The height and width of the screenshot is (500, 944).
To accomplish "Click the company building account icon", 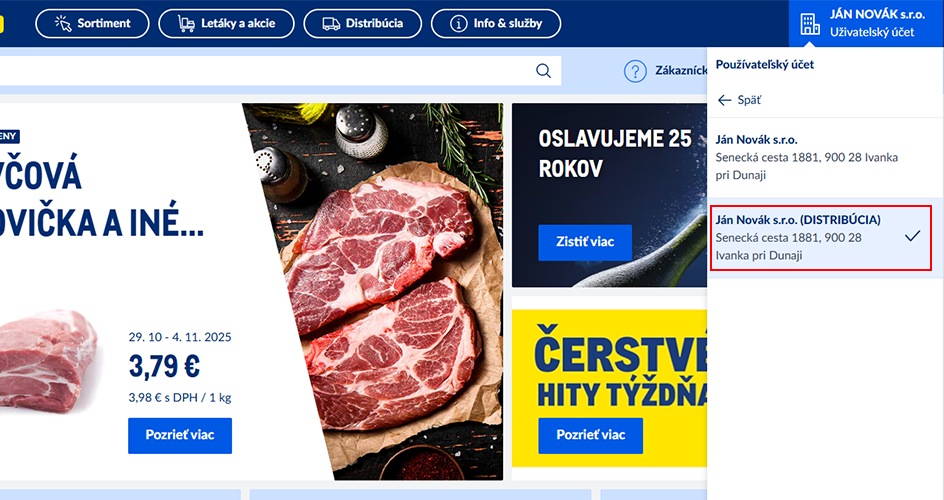I will 810,24.
